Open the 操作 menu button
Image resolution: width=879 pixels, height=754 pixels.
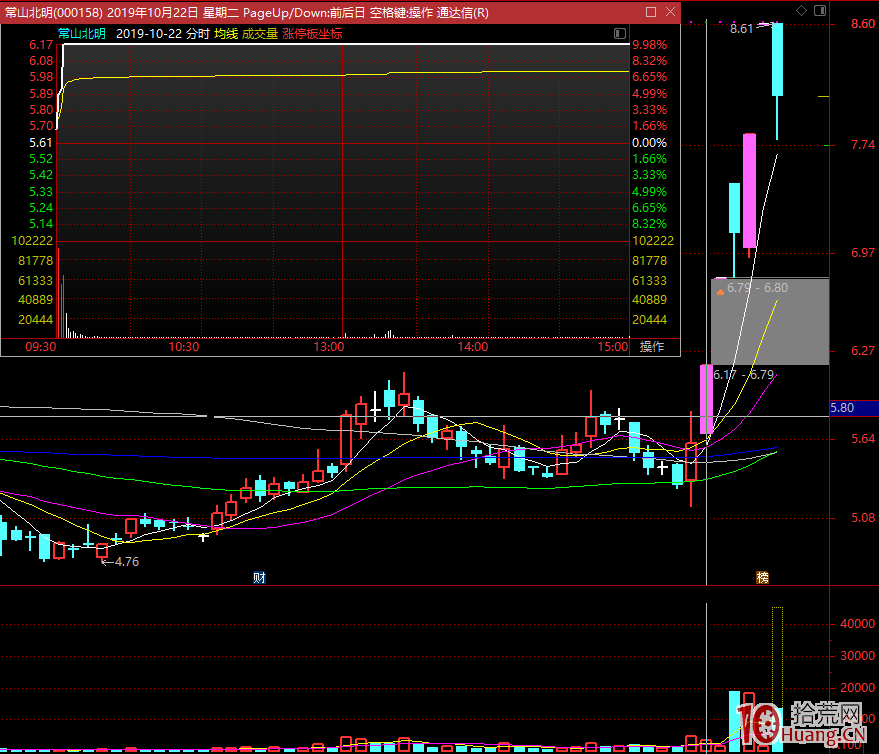click(652, 347)
